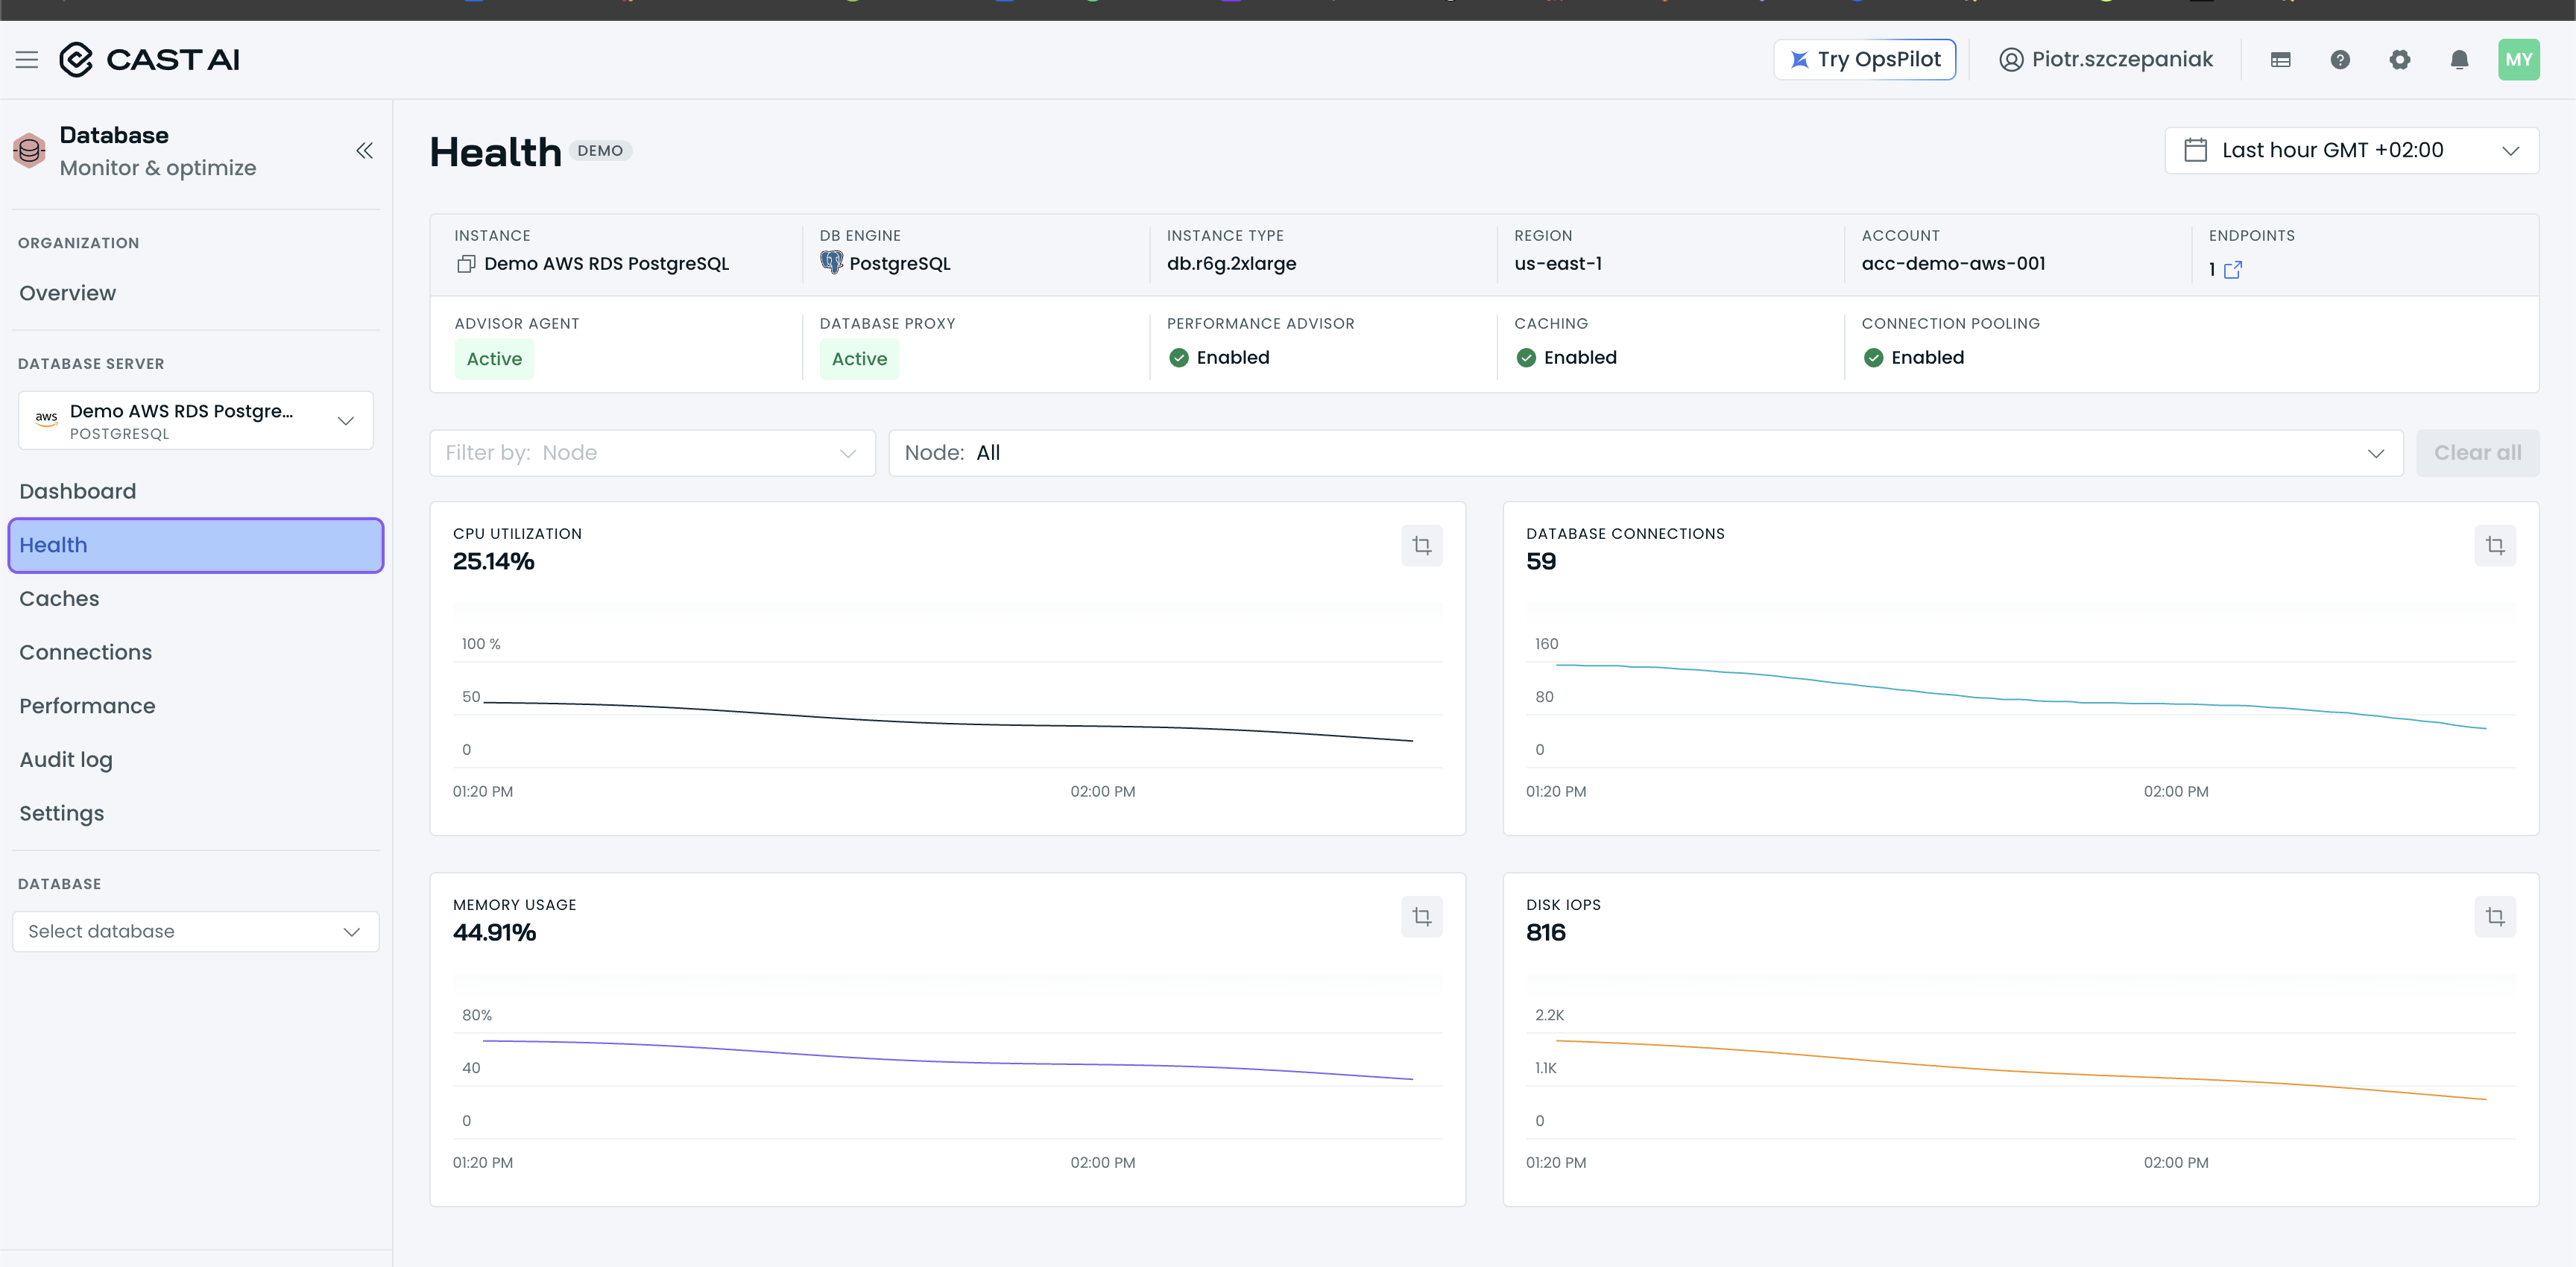Open the help question mark icon

click(x=2340, y=60)
